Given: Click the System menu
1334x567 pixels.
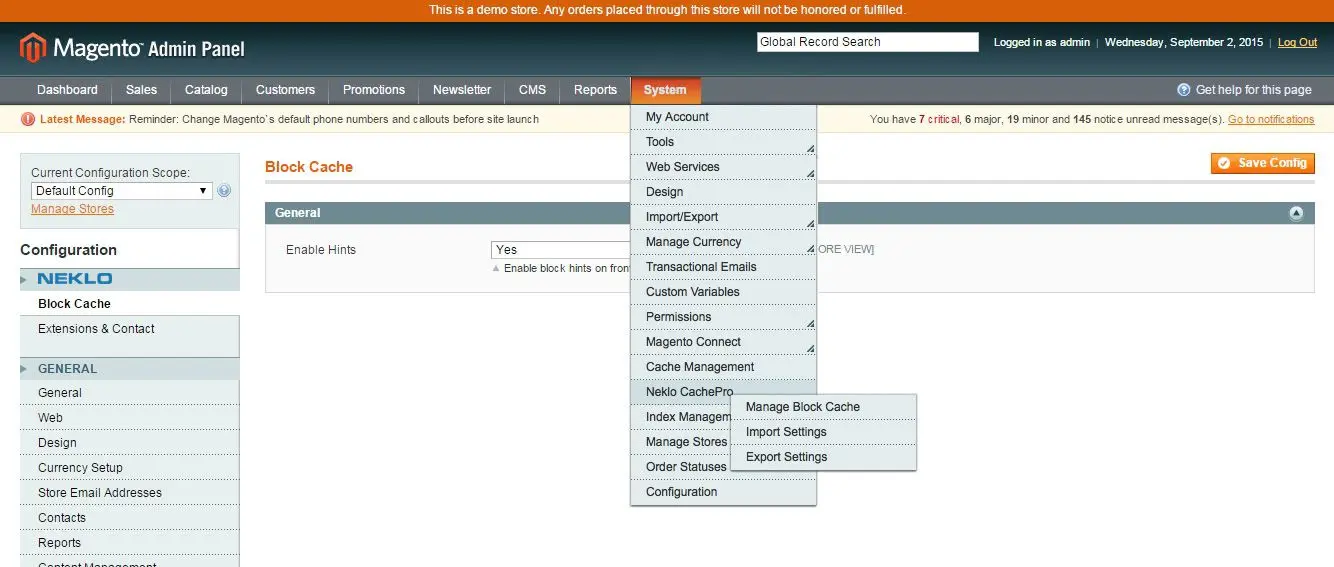Looking at the screenshot, I should tap(665, 90).
